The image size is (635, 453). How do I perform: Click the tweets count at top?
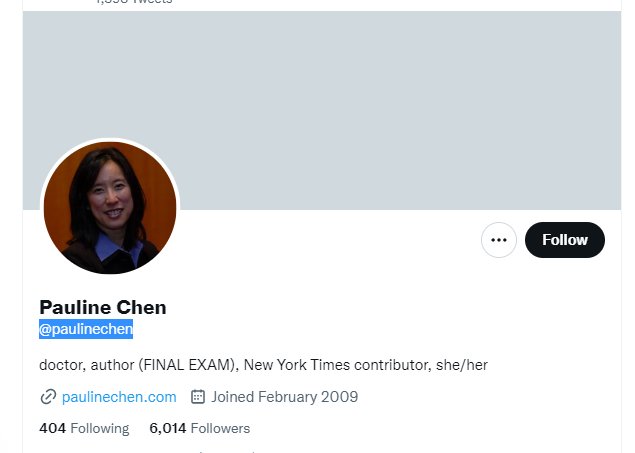[134, 2]
